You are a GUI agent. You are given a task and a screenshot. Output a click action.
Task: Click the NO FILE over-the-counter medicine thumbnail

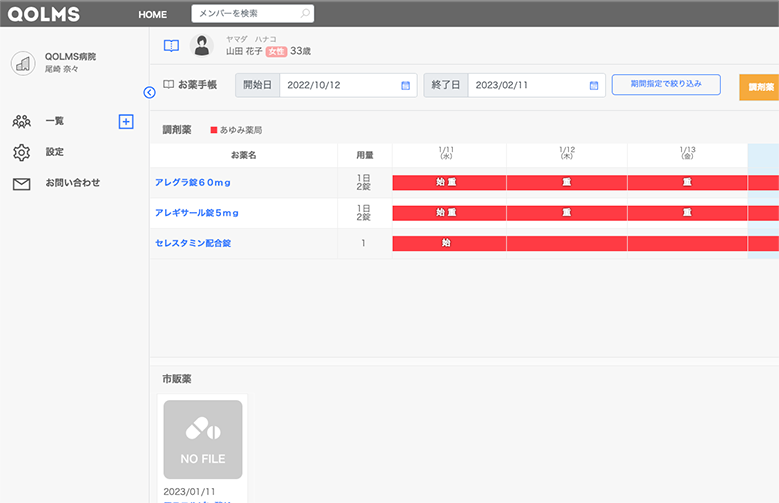[x=203, y=439]
